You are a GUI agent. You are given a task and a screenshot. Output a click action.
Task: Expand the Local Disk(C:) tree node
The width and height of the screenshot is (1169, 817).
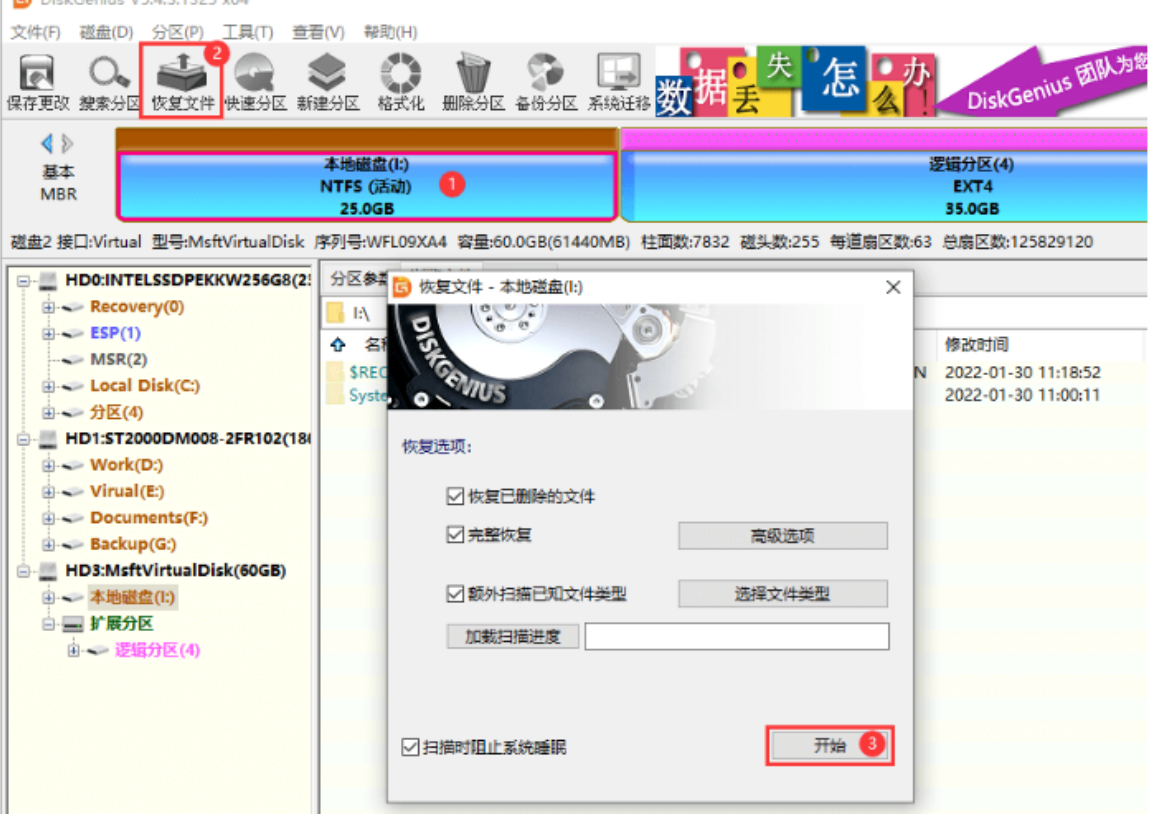click(48, 386)
